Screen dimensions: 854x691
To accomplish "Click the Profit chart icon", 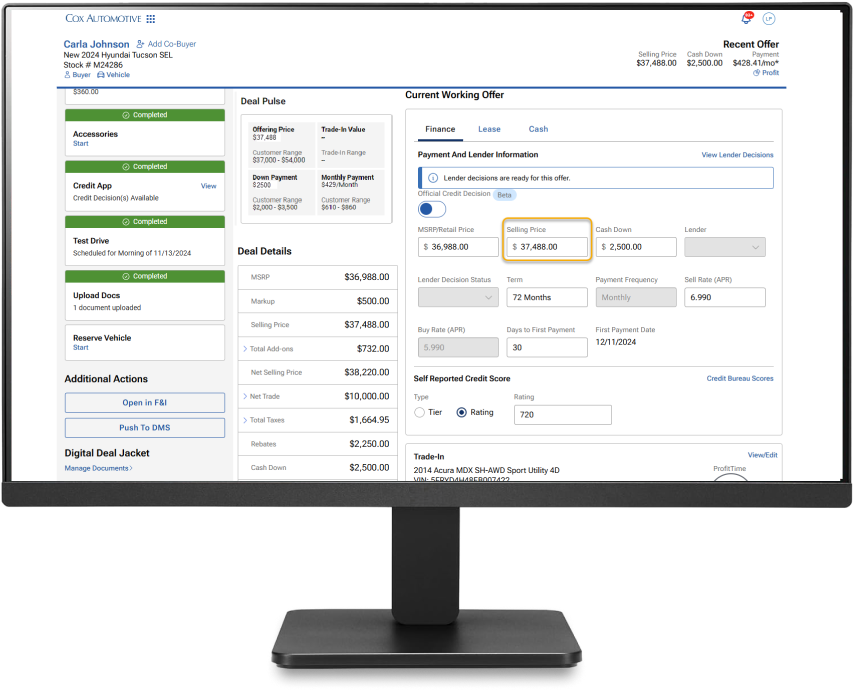I will 757,73.
